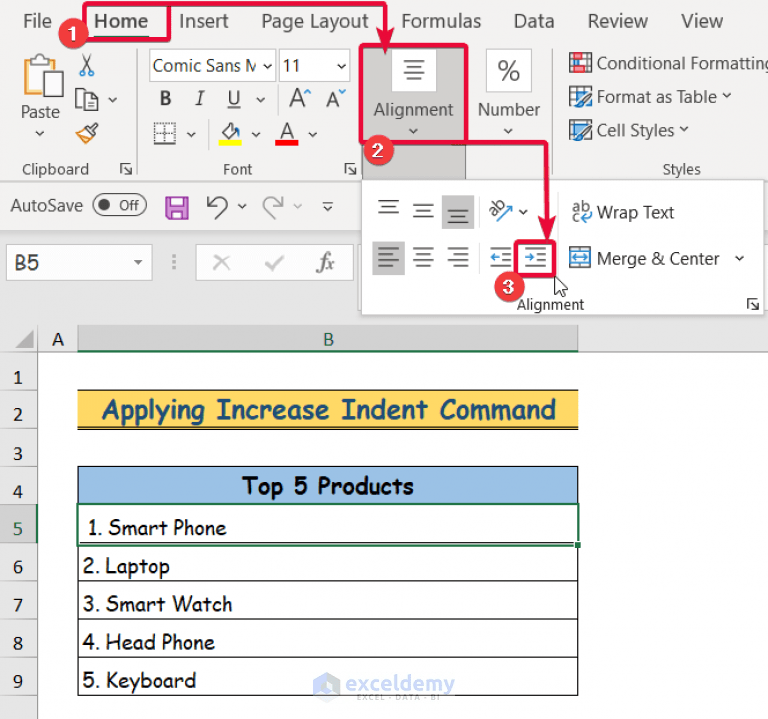This screenshot has height=719, width=768.
Task: Apply red Font Color
Action: click(x=287, y=134)
